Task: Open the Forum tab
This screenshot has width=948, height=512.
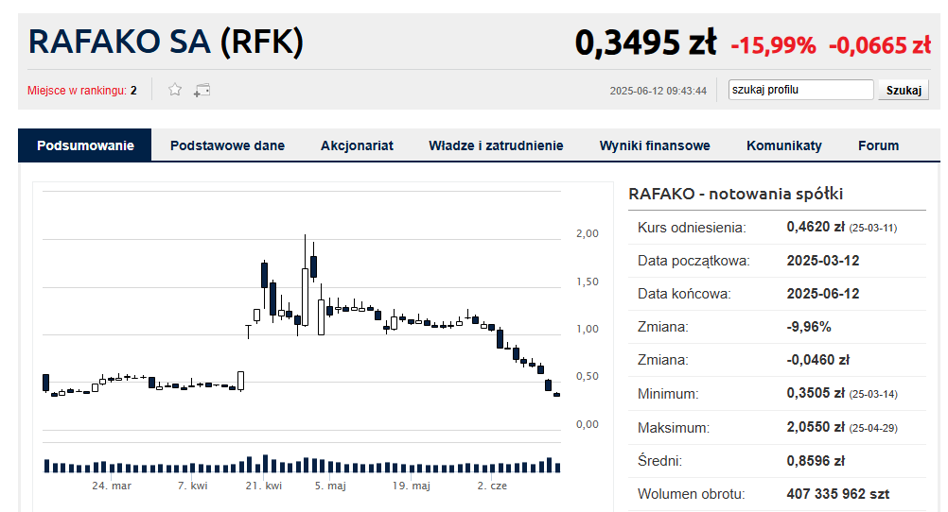Action: click(x=878, y=145)
